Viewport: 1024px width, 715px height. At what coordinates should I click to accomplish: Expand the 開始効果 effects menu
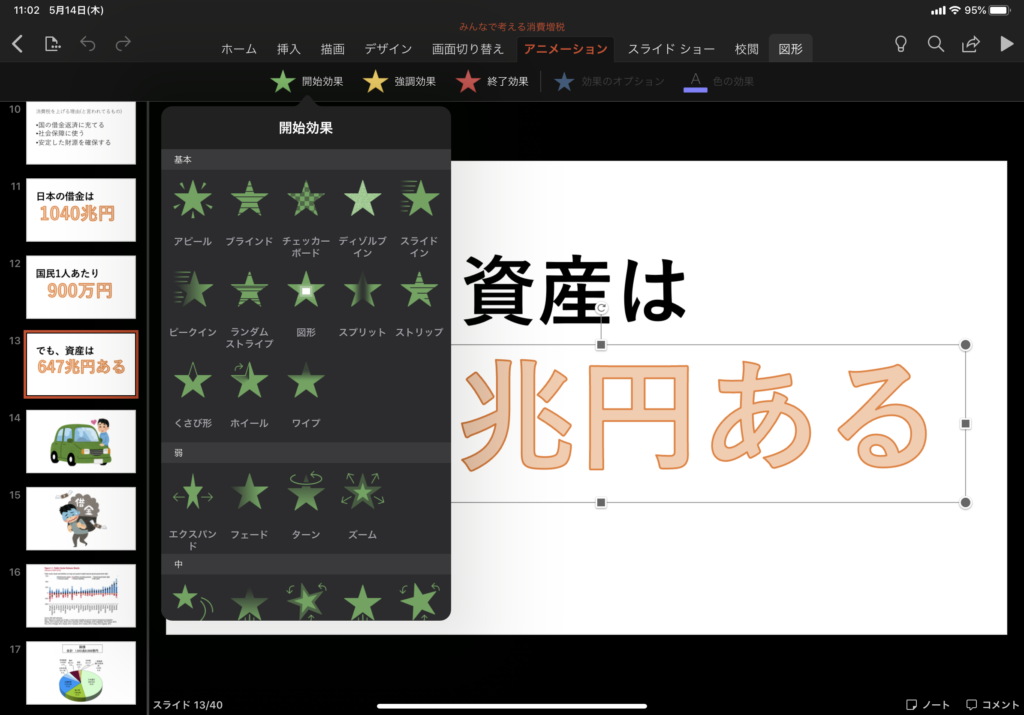pyautogui.click(x=307, y=82)
